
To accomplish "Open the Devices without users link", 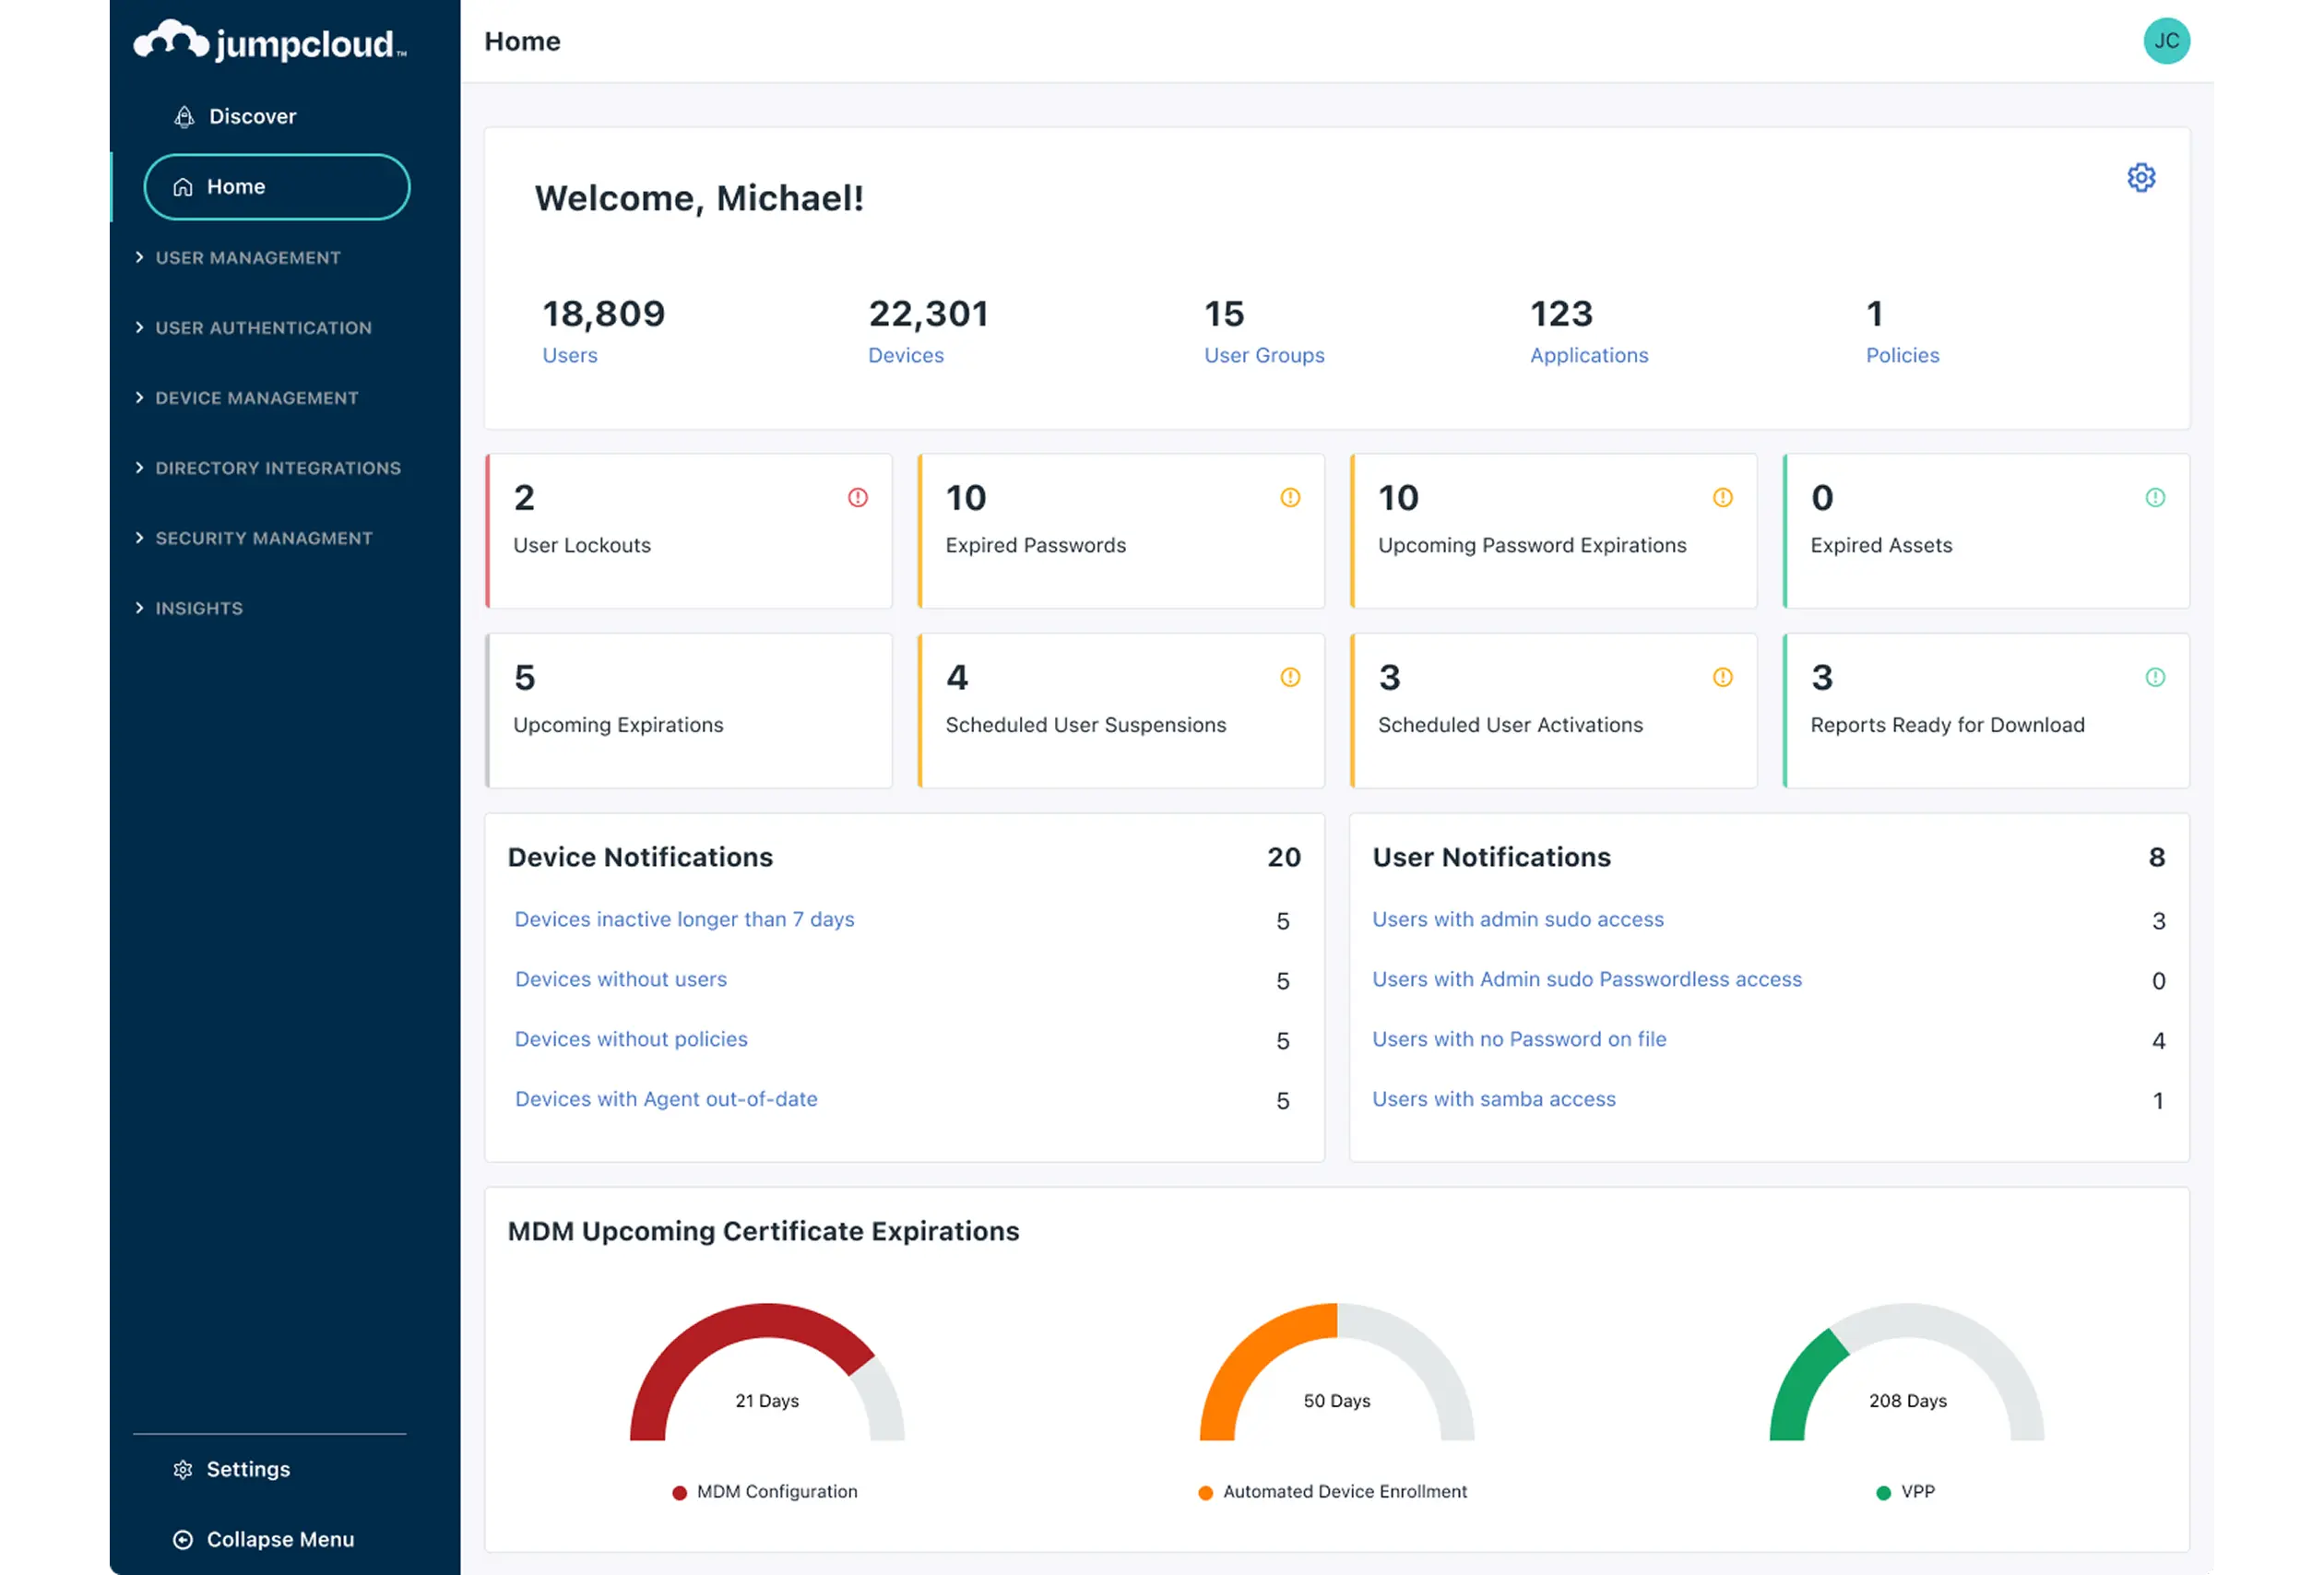I will point(620,979).
